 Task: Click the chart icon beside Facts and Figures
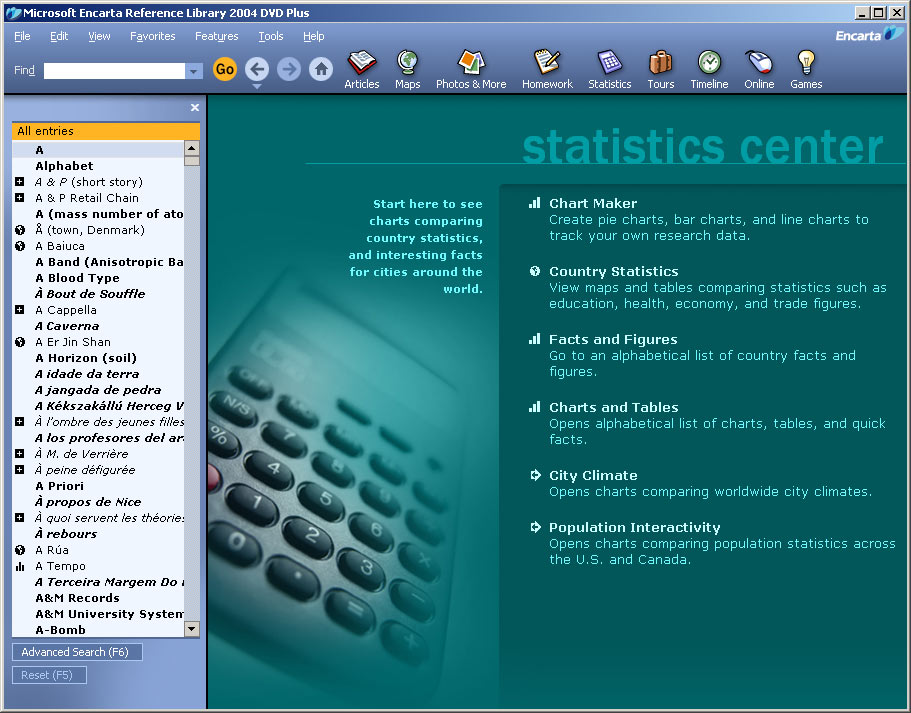coord(535,339)
